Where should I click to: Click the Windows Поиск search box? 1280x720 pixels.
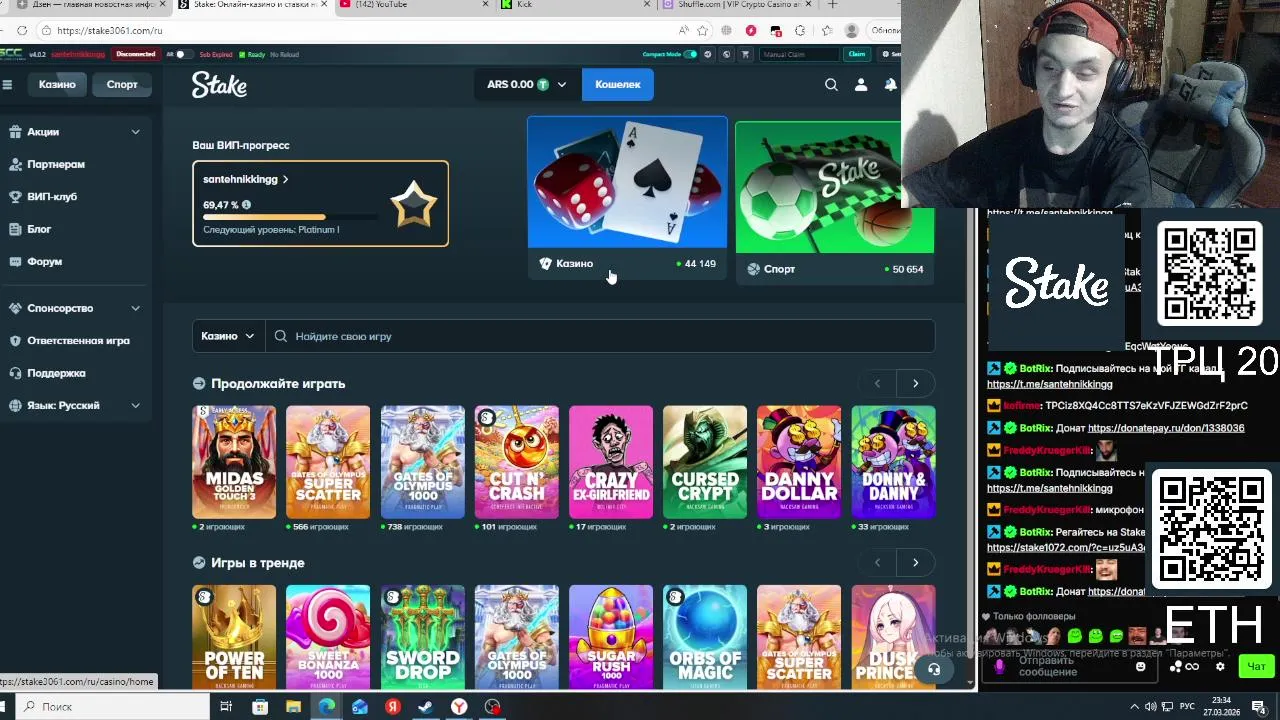point(110,707)
